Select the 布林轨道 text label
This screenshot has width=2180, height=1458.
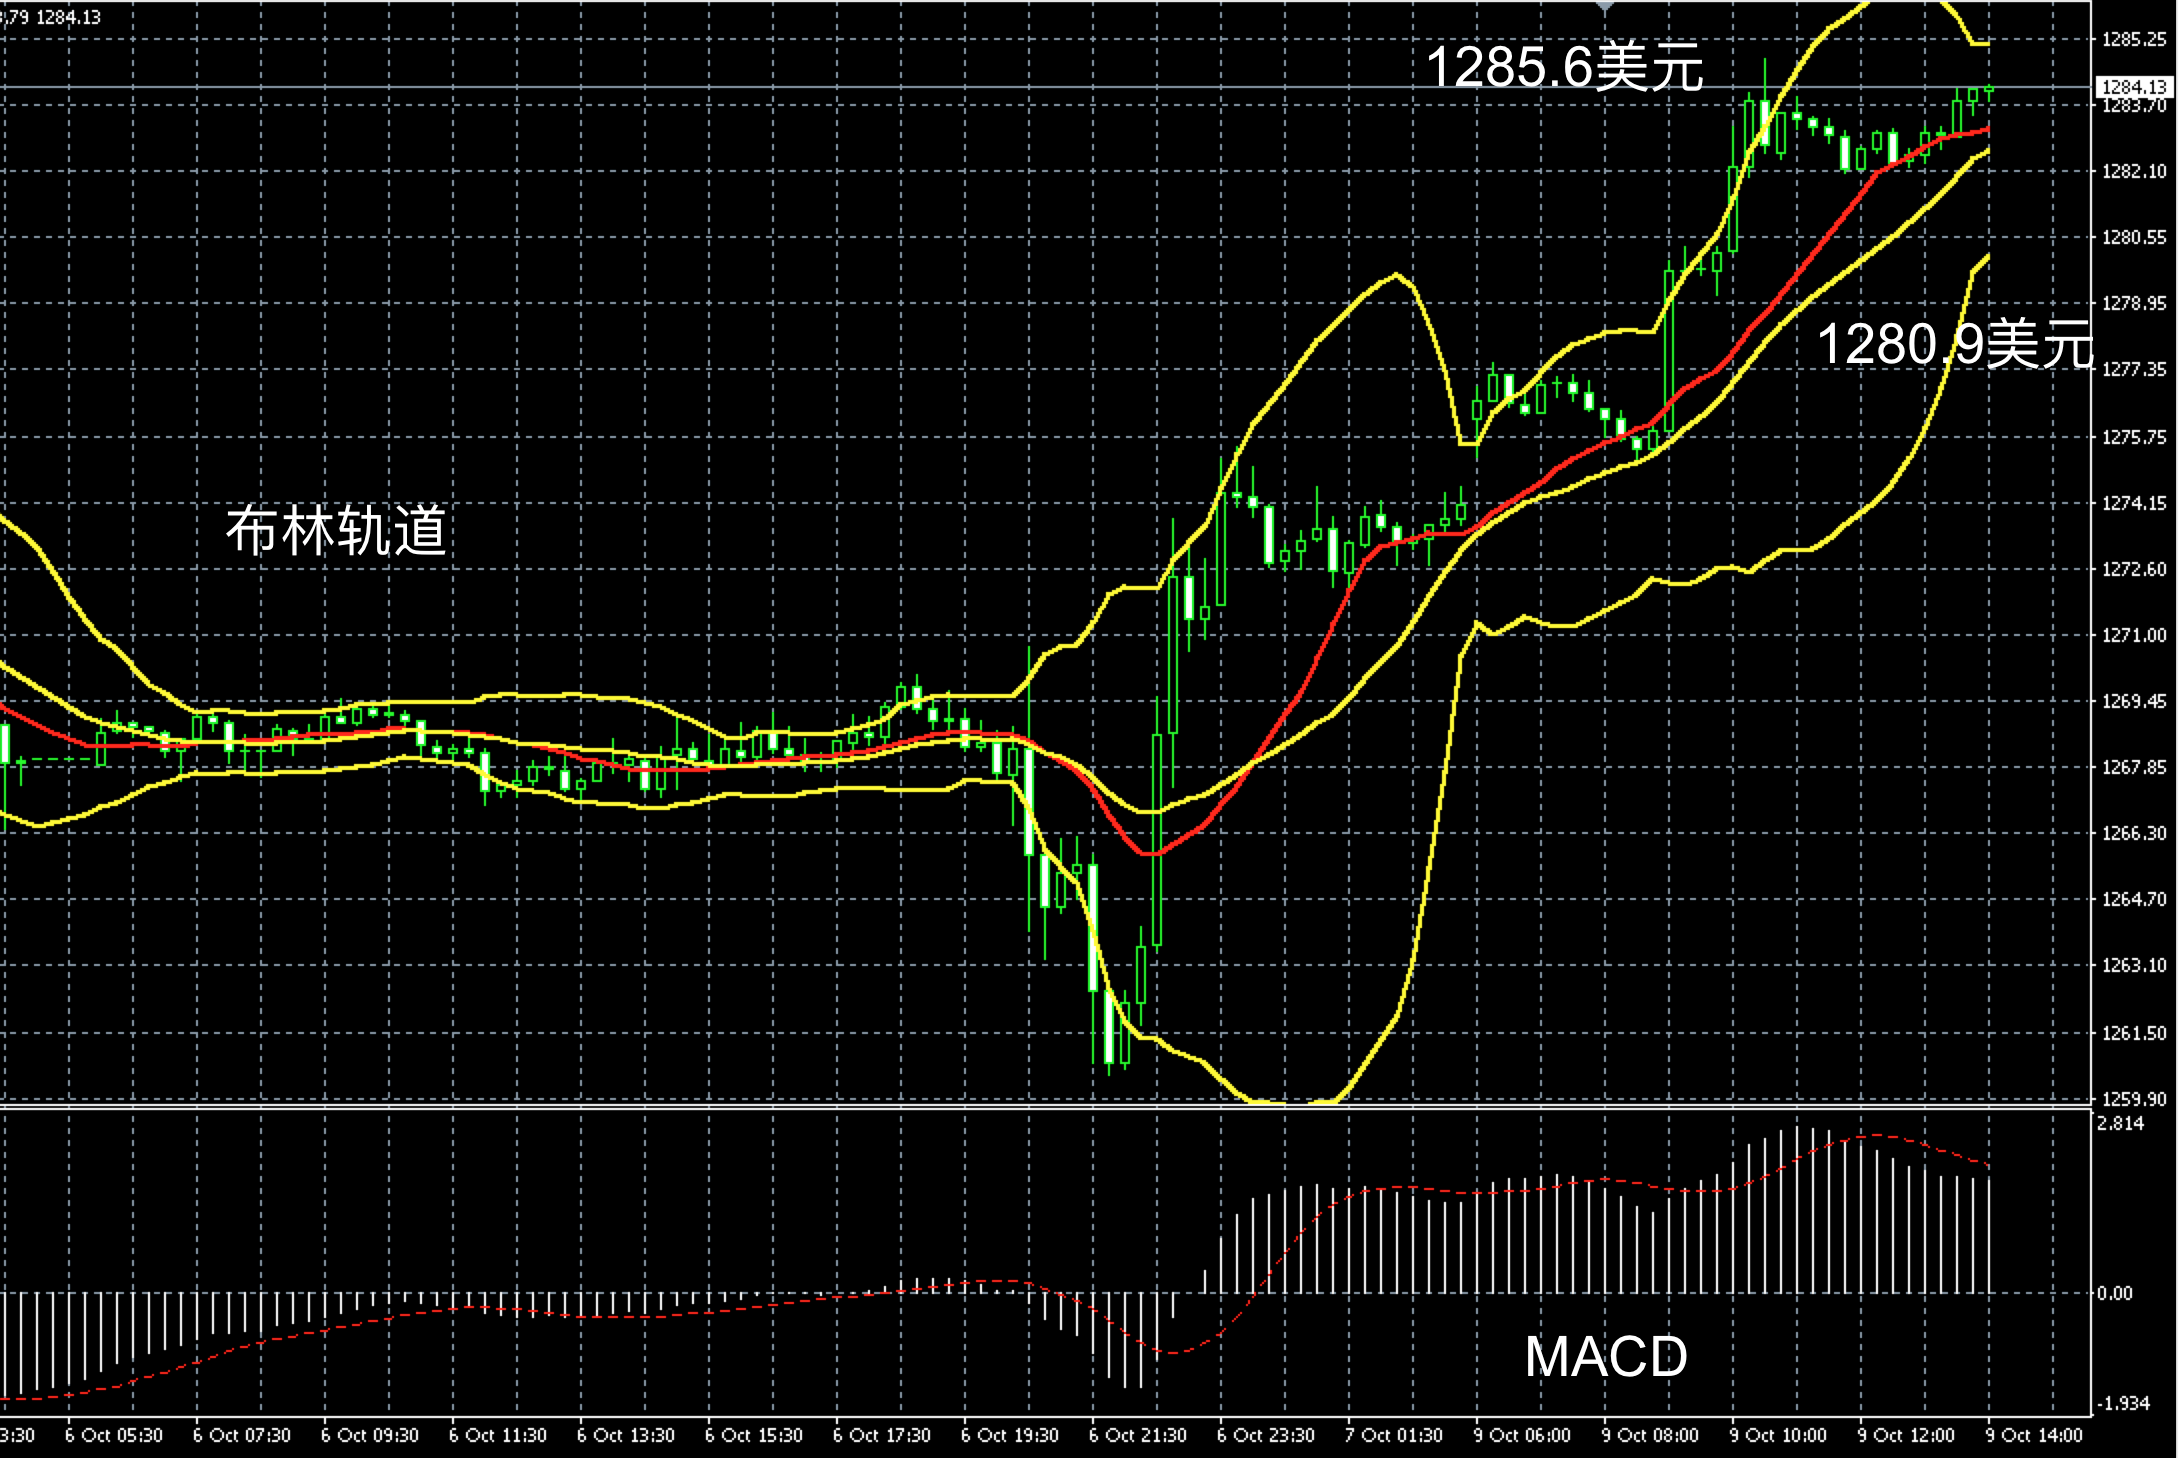click(x=336, y=530)
